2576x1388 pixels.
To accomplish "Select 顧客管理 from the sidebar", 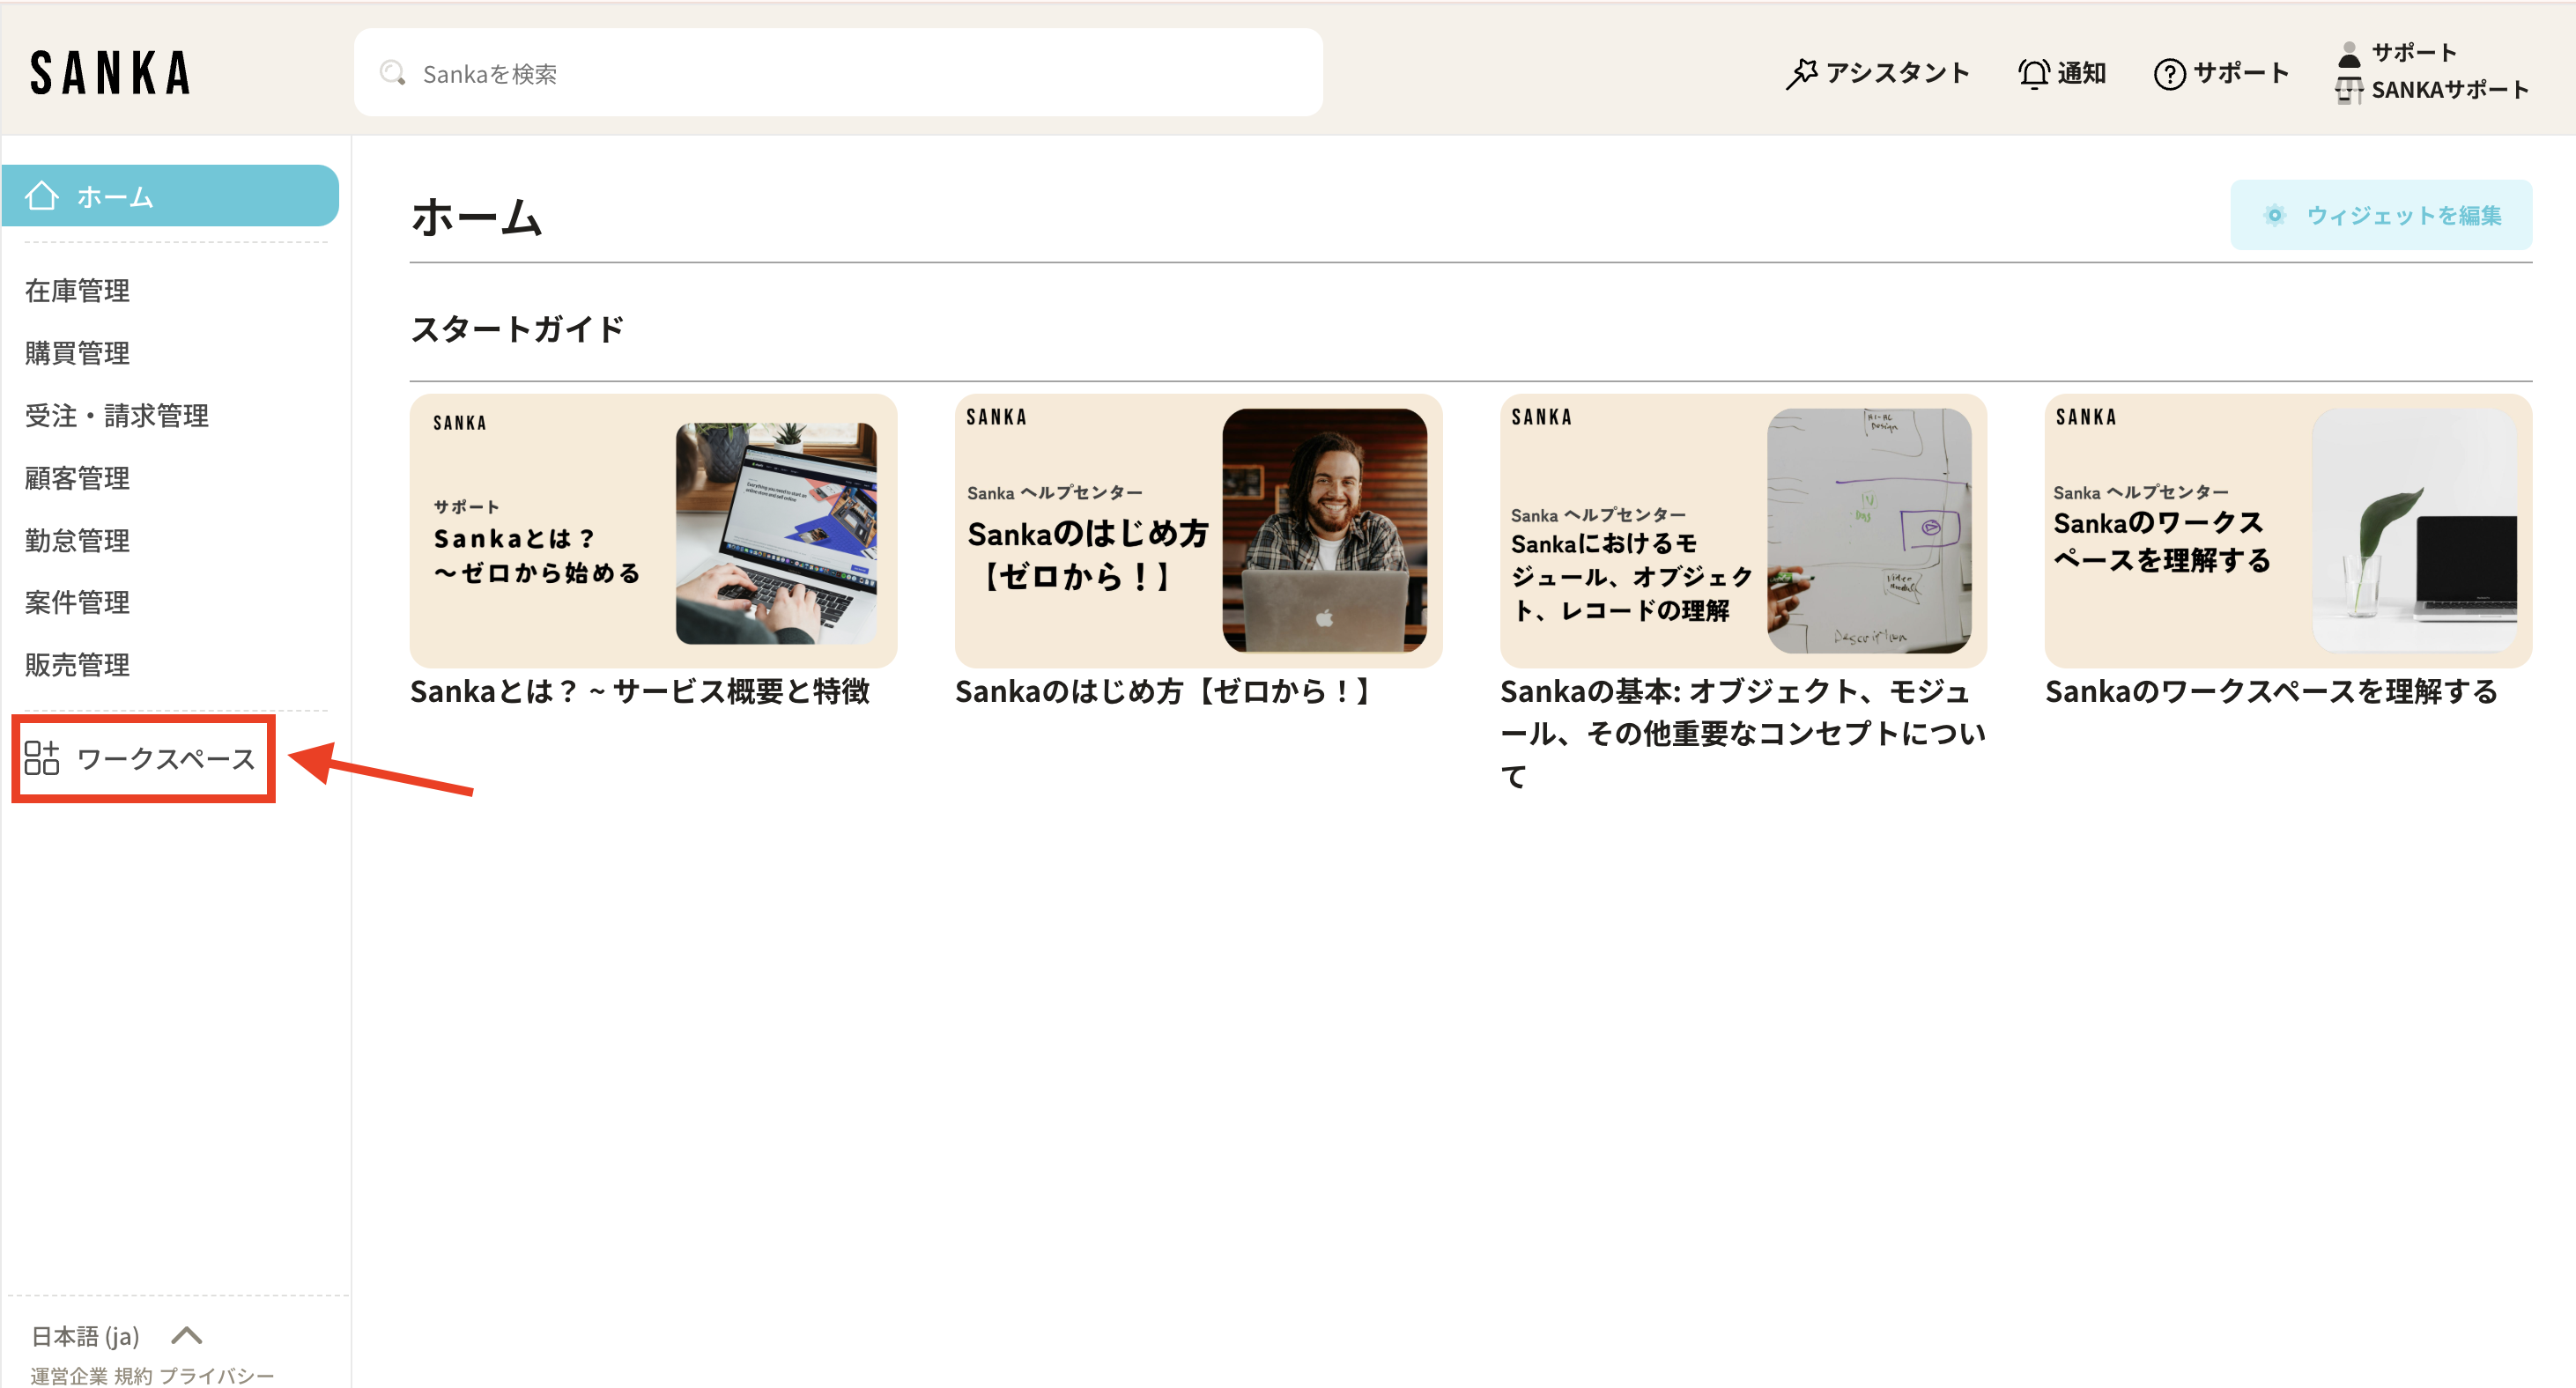I will point(77,478).
